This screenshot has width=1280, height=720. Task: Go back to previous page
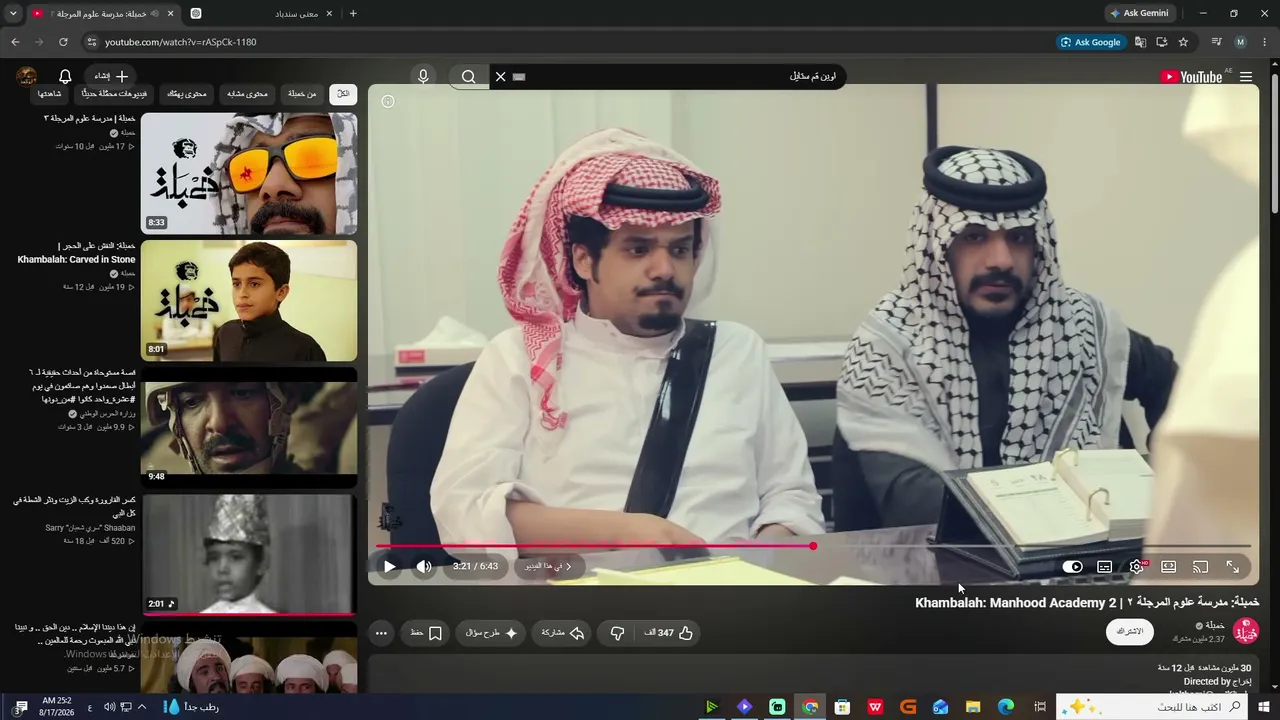point(15,42)
